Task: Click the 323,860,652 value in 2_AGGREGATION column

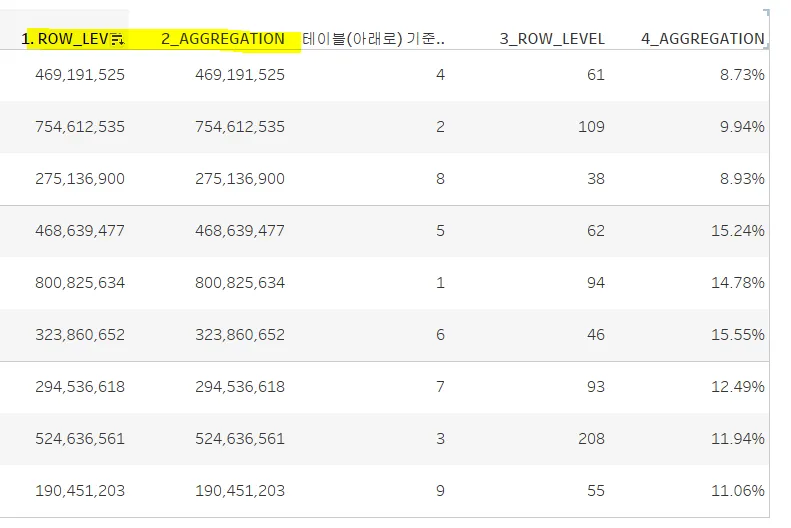Action: coord(240,334)
